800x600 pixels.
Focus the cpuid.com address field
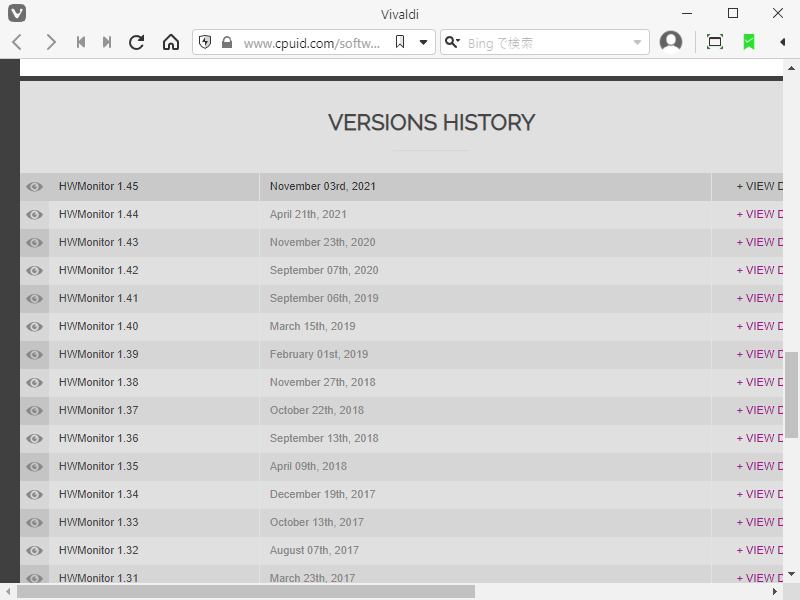[x=312, y=43]
